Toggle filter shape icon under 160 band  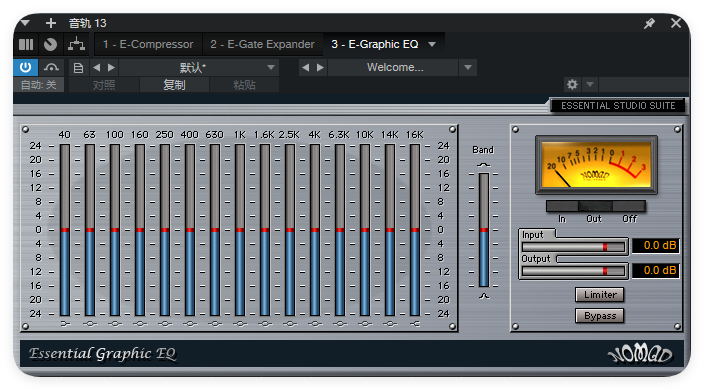140,324
